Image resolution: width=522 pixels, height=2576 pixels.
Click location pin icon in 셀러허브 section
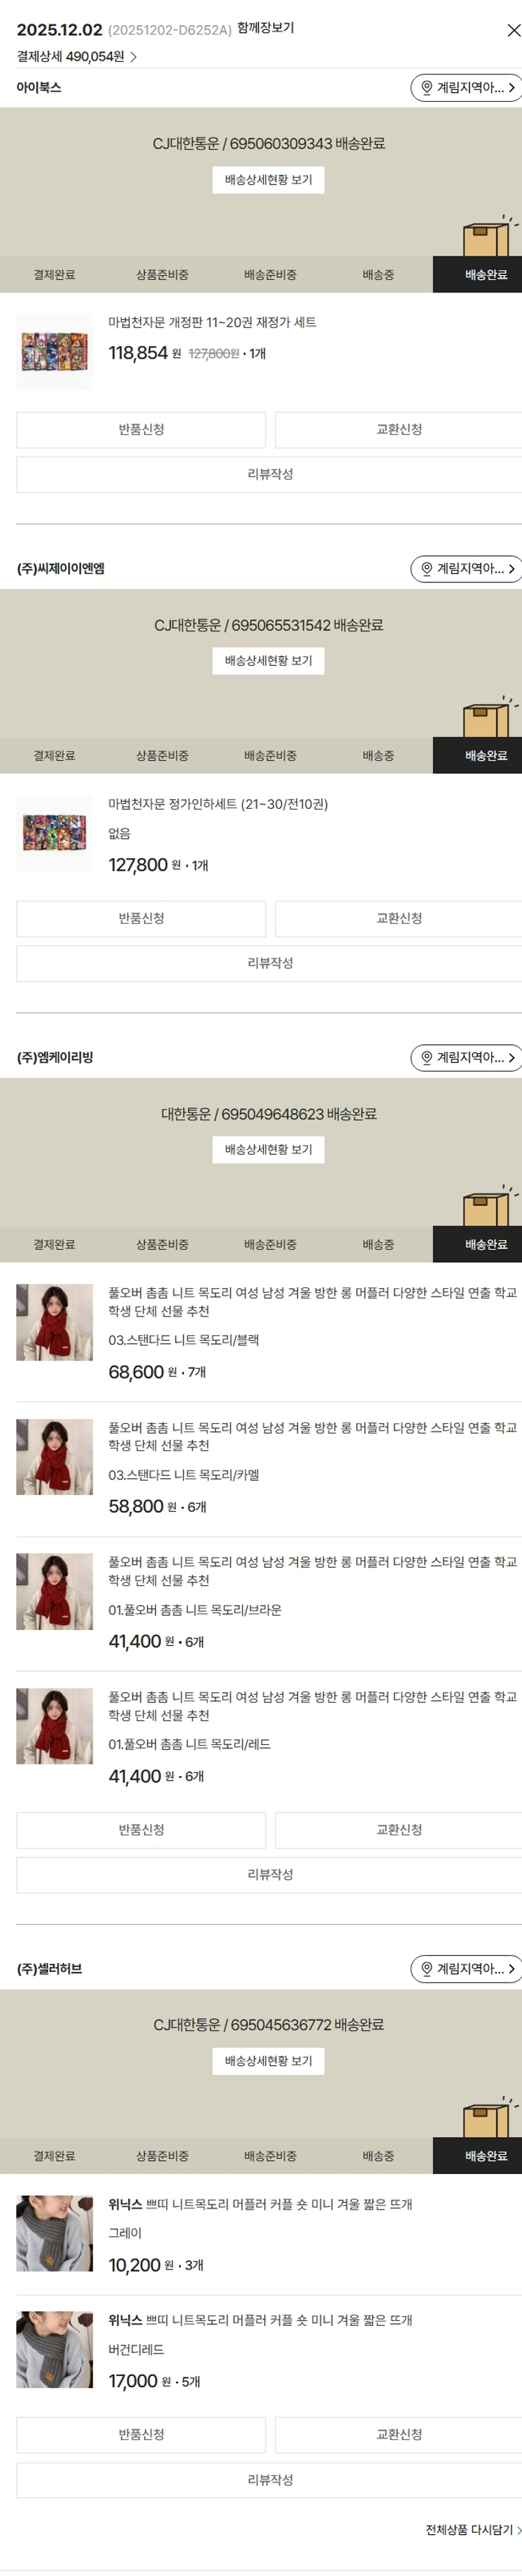[x=427, y=1969]
